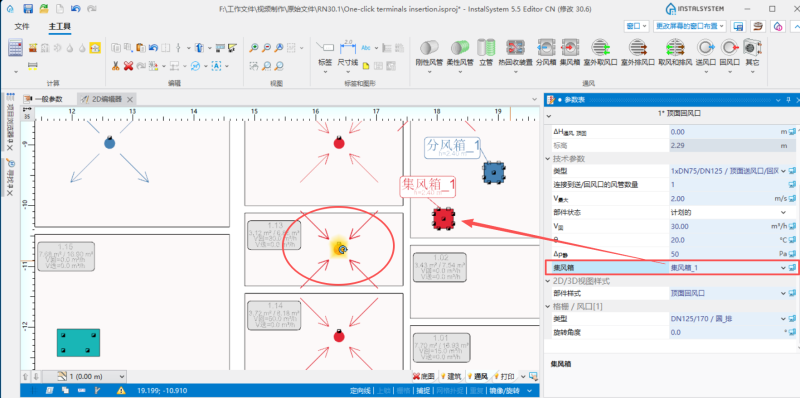Click the Undo arrow in quick access bar

(76, 8)
